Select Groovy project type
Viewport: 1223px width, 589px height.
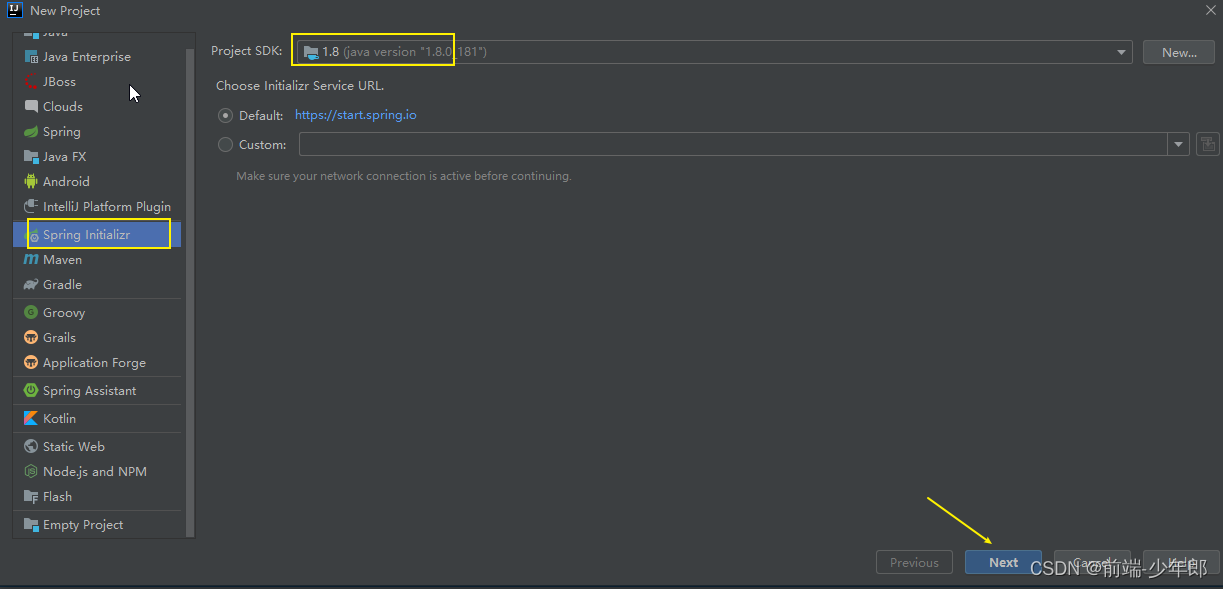pyautogui.click(x=98, y=313)
